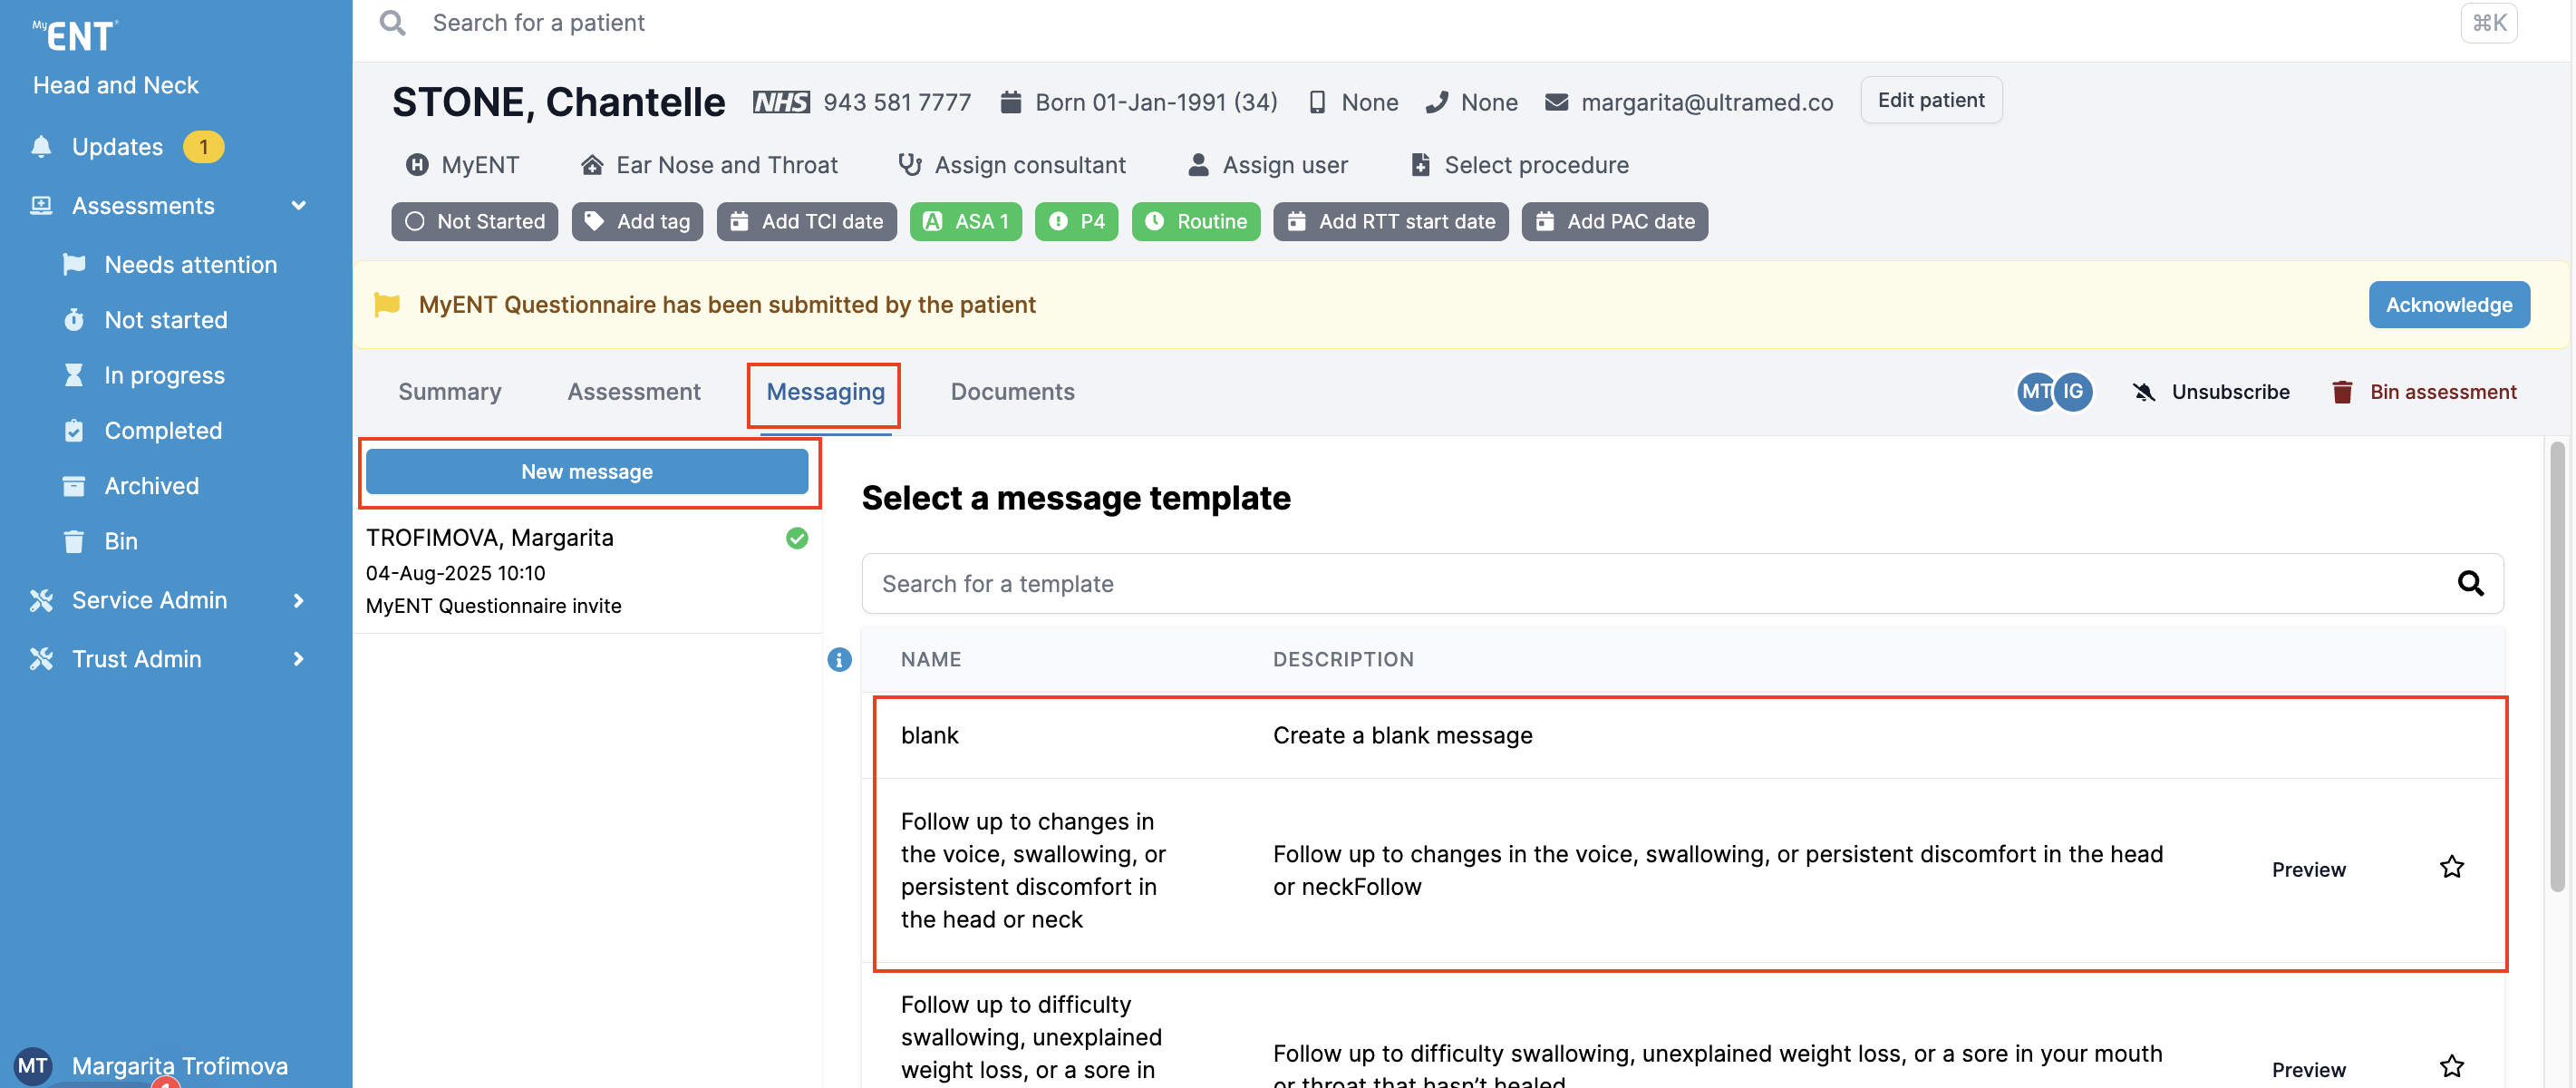This screenshot has height=1088, width=2576.
Task: Favorite the voice changes follow-up template
Action: point(2451,867)
